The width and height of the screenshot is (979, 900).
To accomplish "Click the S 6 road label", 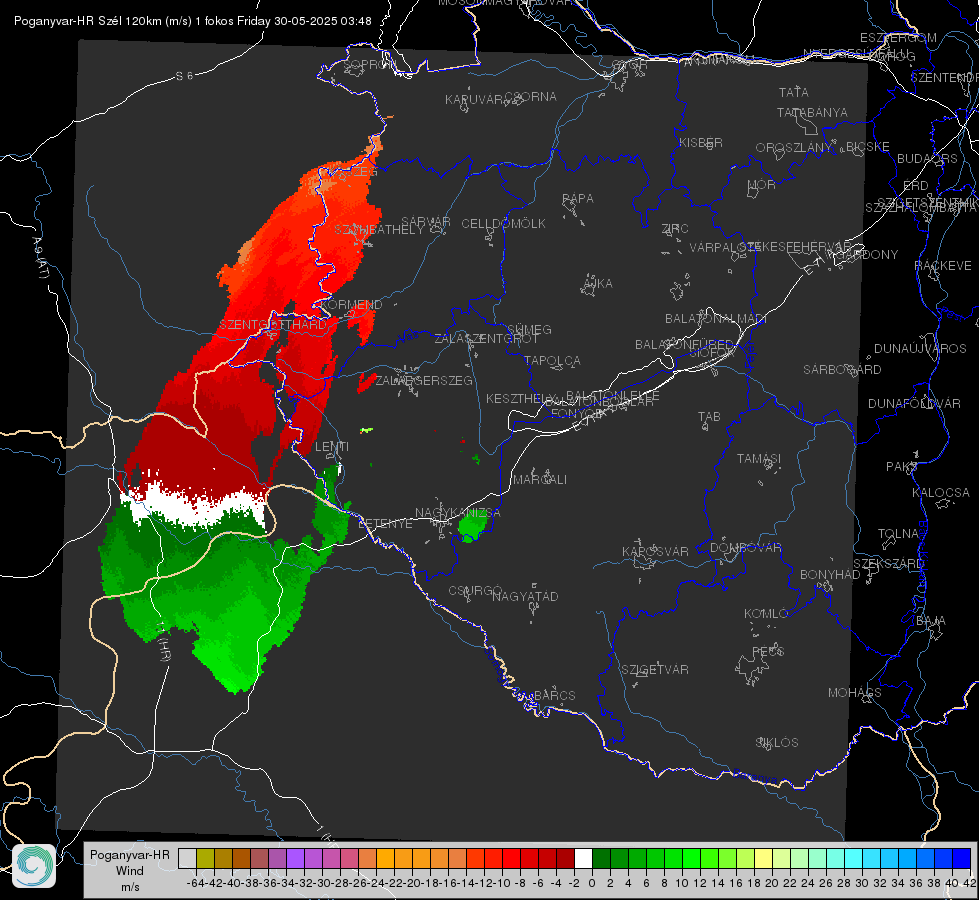I will (184, 76).
